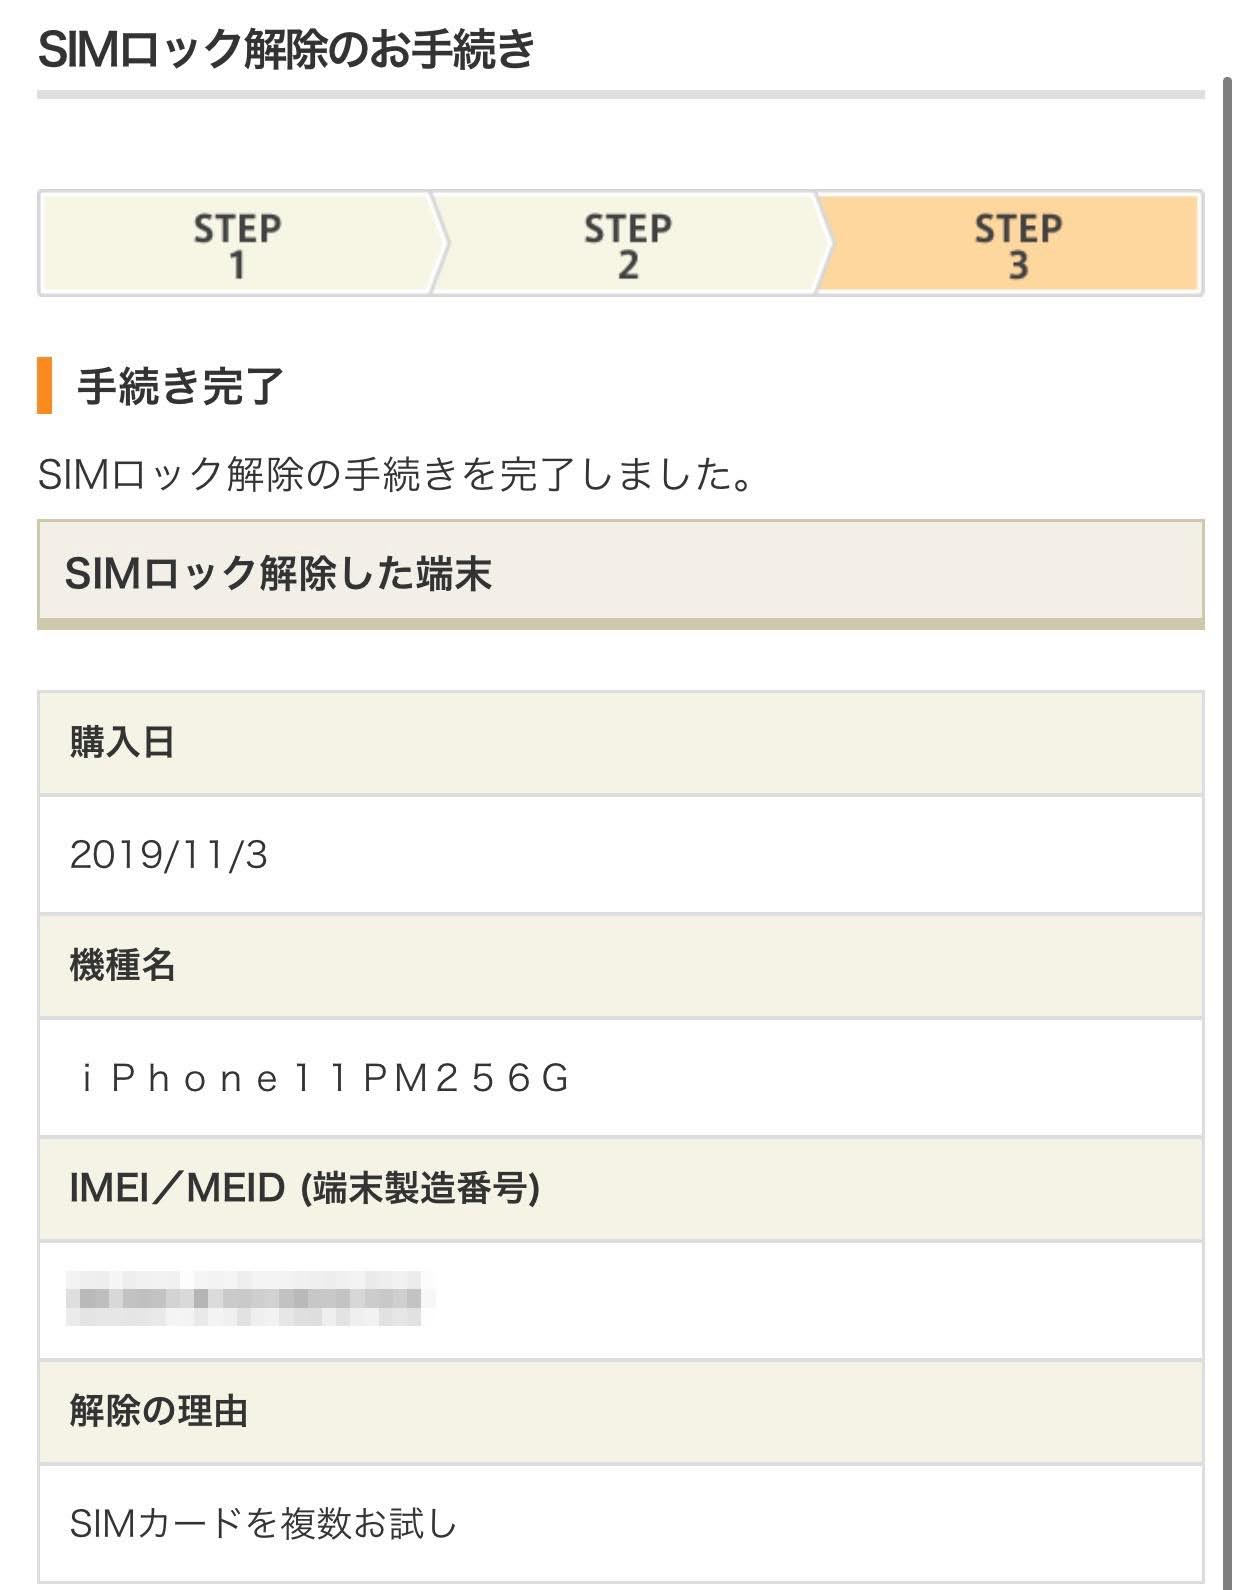The width and height of the screenshot is (1242, 1590).
Task: Click the vertical scrollbar on the right edge
Action: point(1227,800)
